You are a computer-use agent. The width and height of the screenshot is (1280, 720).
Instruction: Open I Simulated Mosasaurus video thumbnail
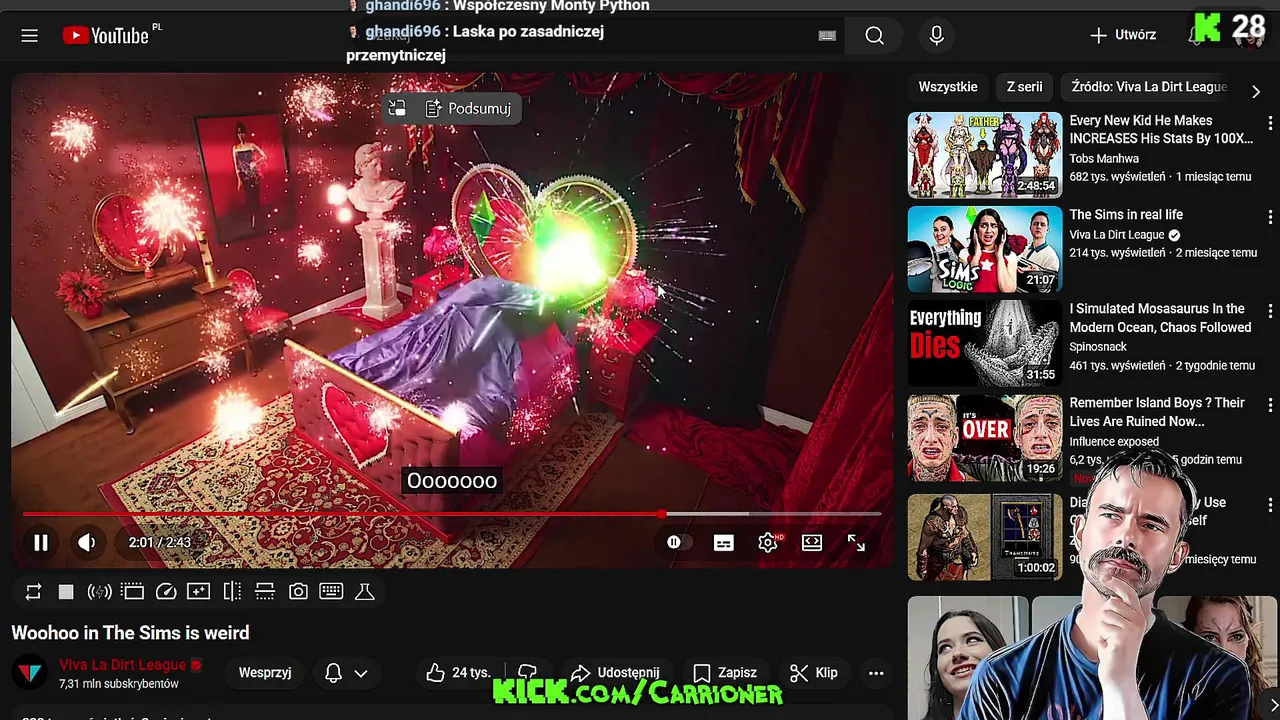point(985,343)
